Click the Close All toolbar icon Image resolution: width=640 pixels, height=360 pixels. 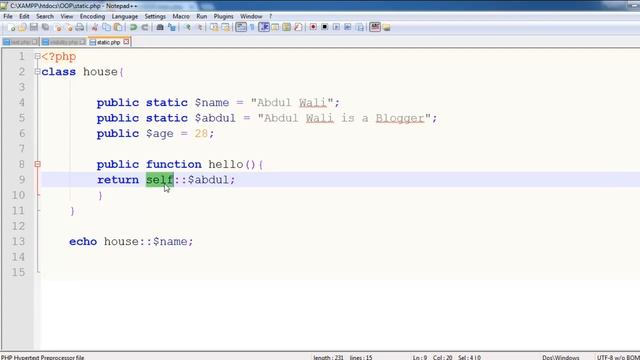pos(69,27)
